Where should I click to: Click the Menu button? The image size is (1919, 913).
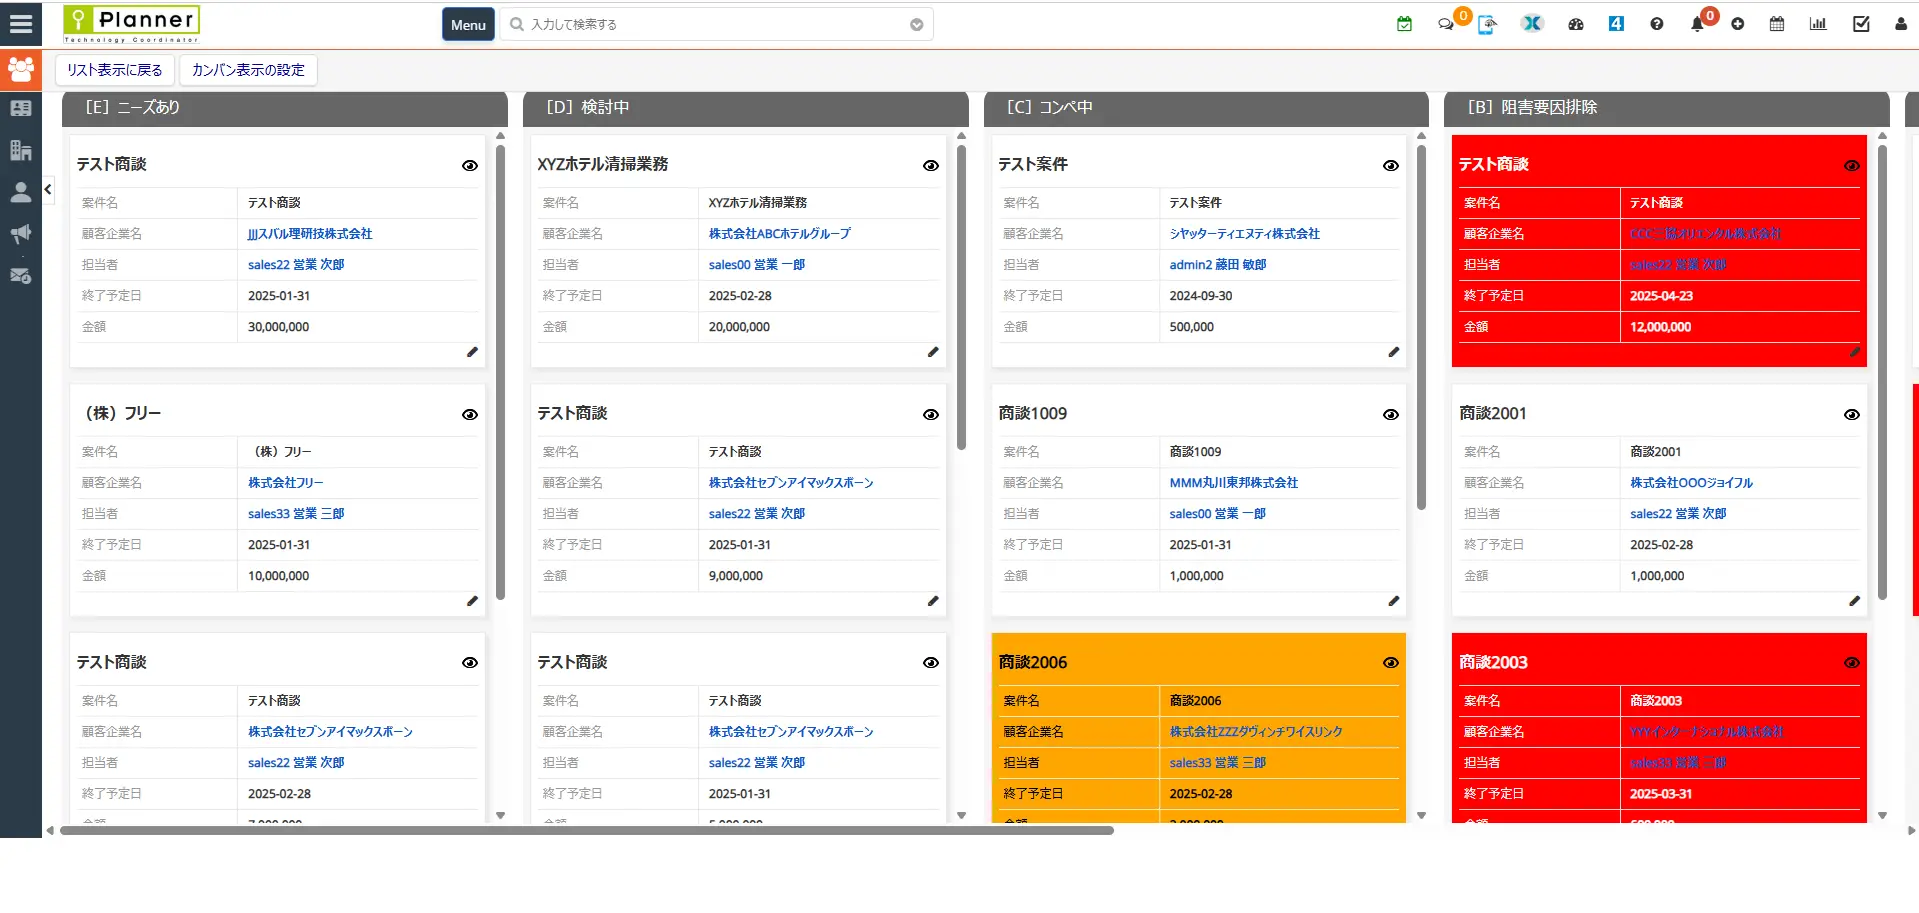coord(468,25)
